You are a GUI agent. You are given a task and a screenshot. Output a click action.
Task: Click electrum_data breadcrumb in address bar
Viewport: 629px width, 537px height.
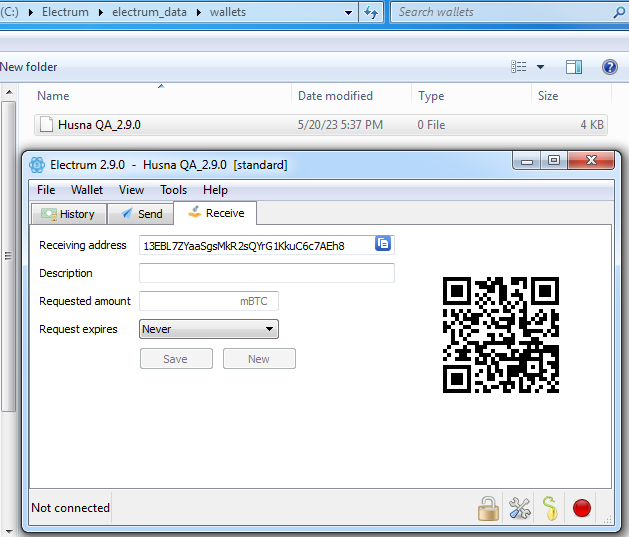[149, 12]
